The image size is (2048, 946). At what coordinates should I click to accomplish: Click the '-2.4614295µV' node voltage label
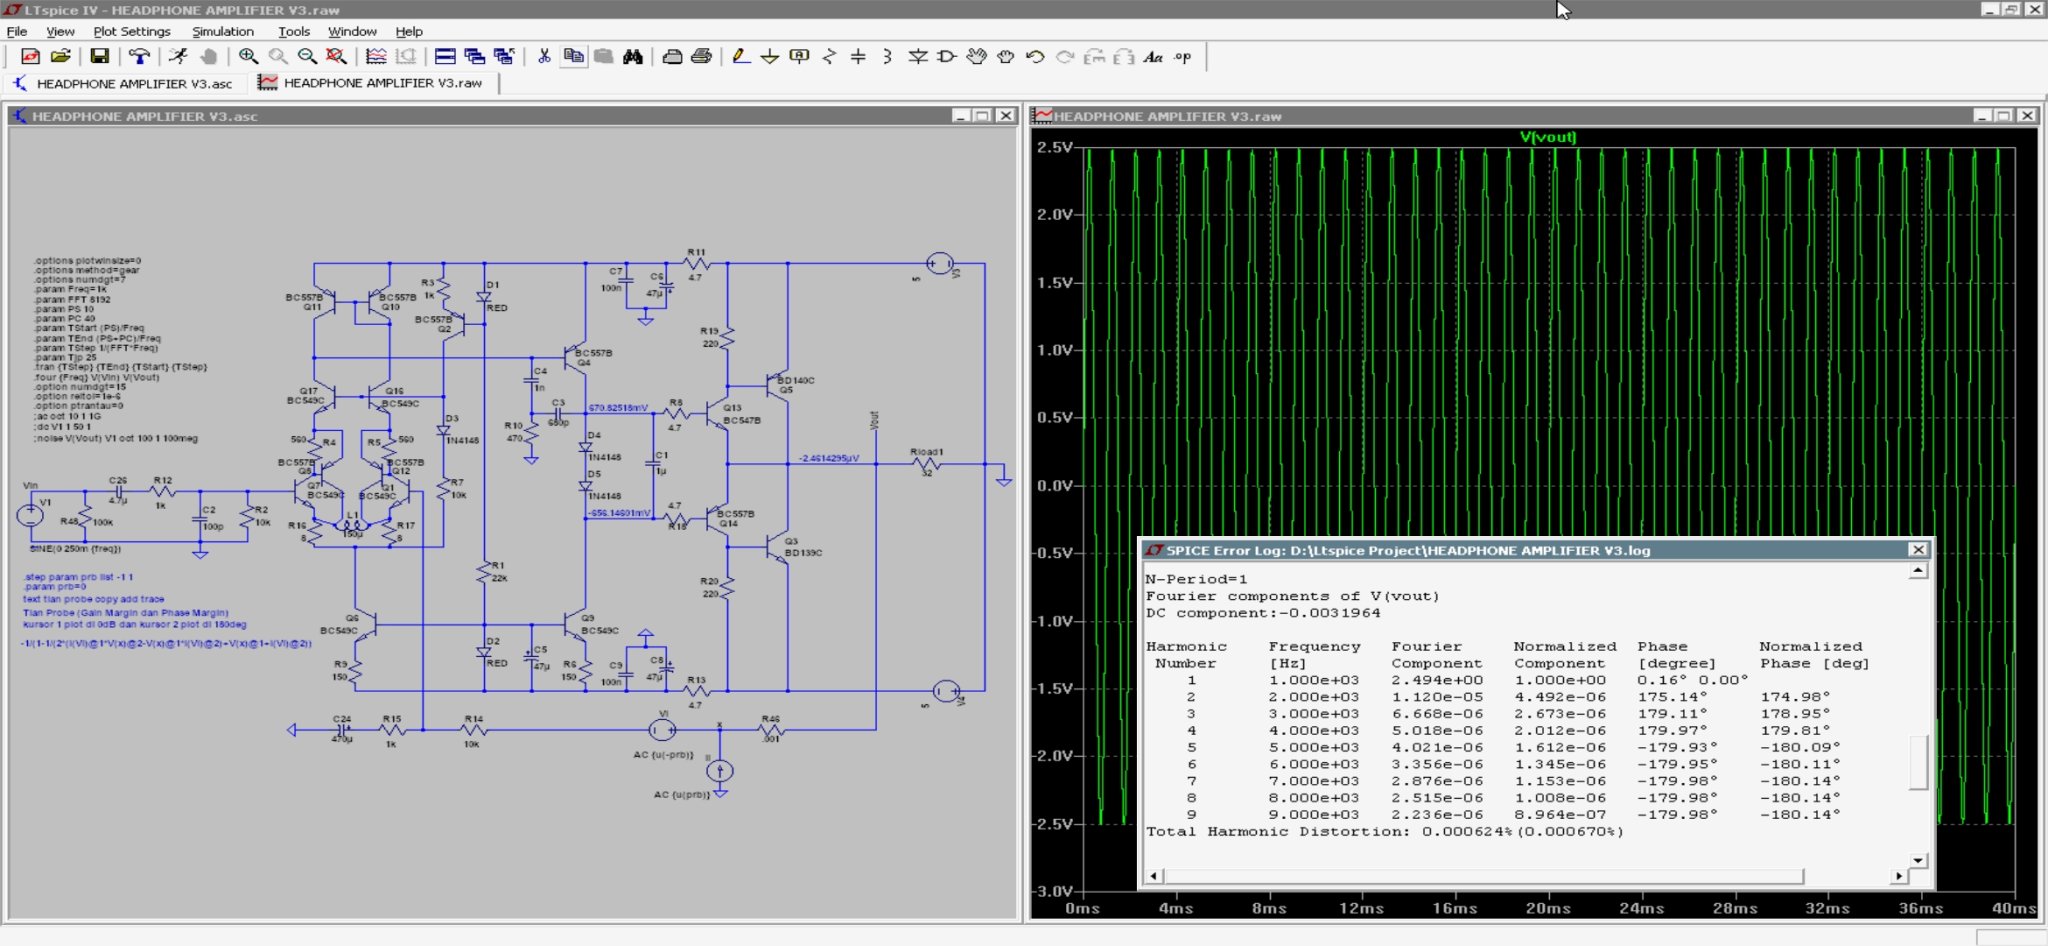click(829, 459)
